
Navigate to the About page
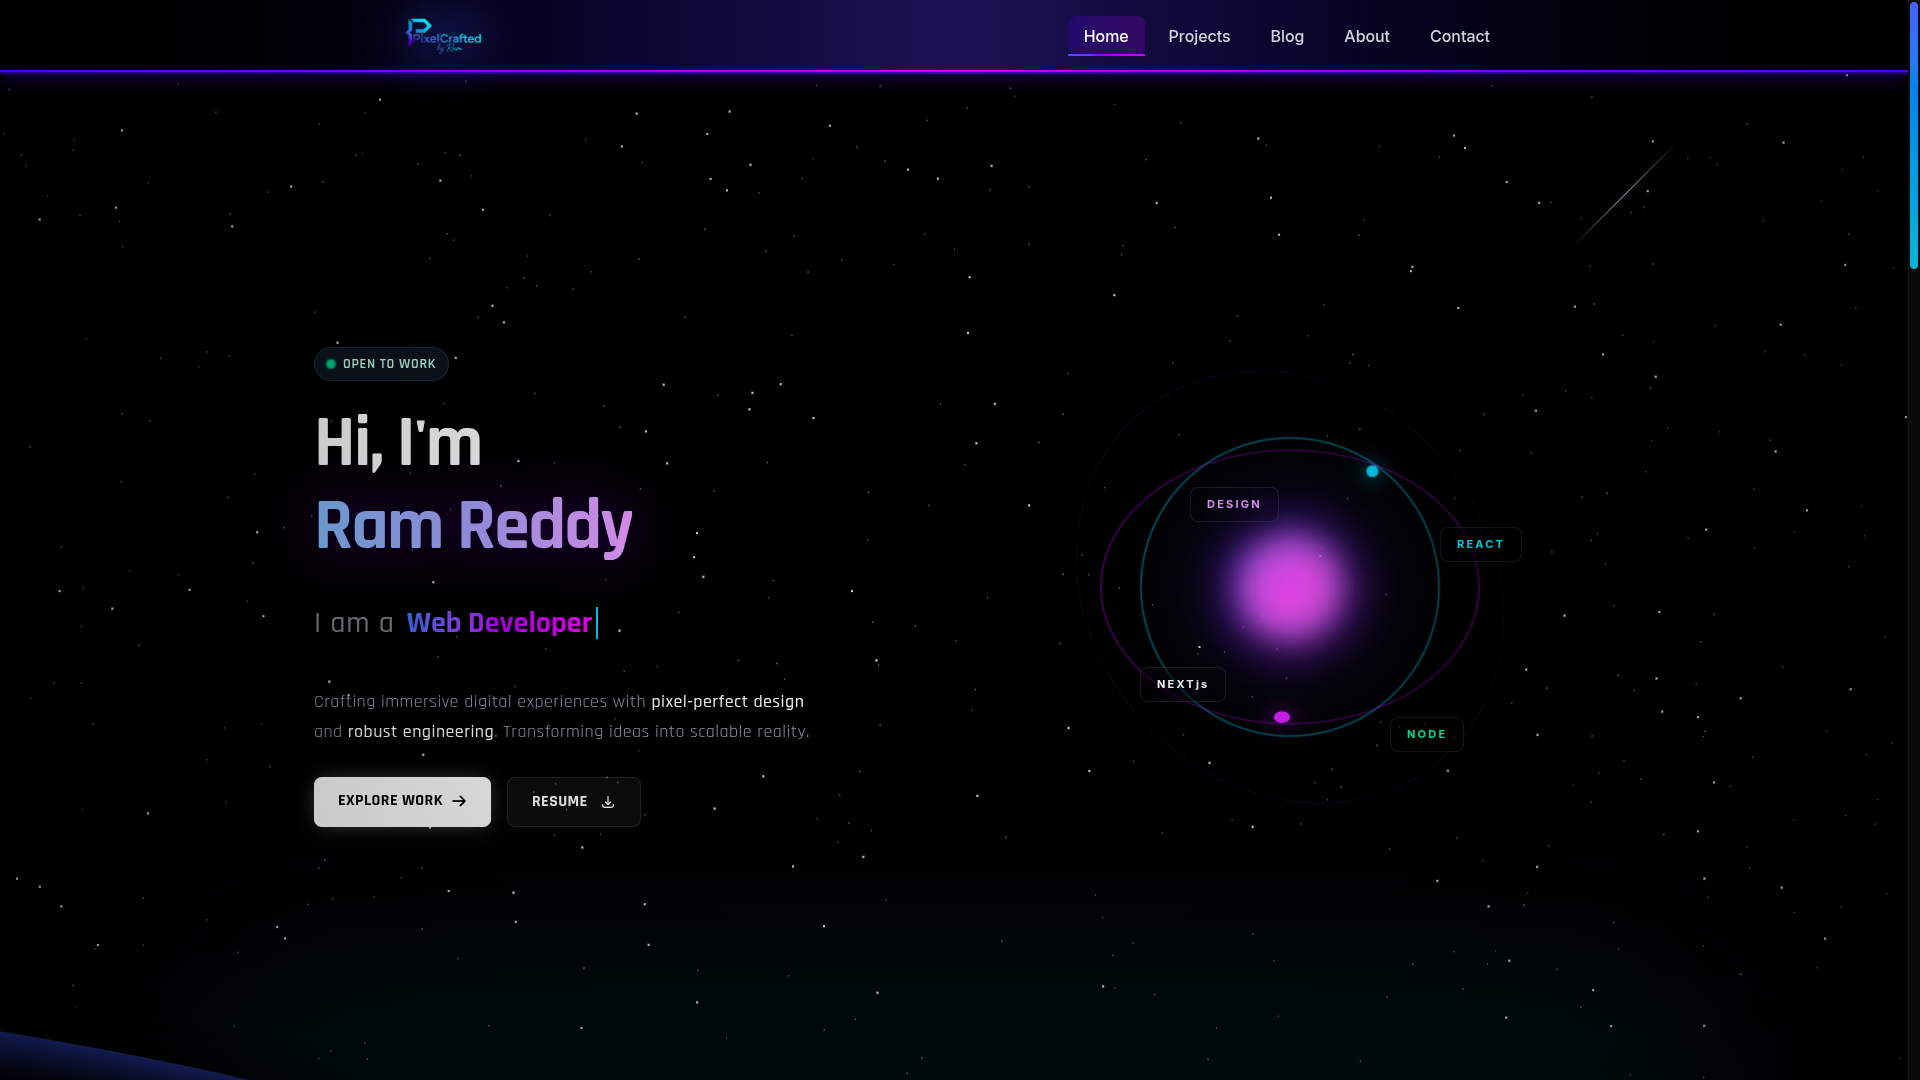[x=1366, y=36]
